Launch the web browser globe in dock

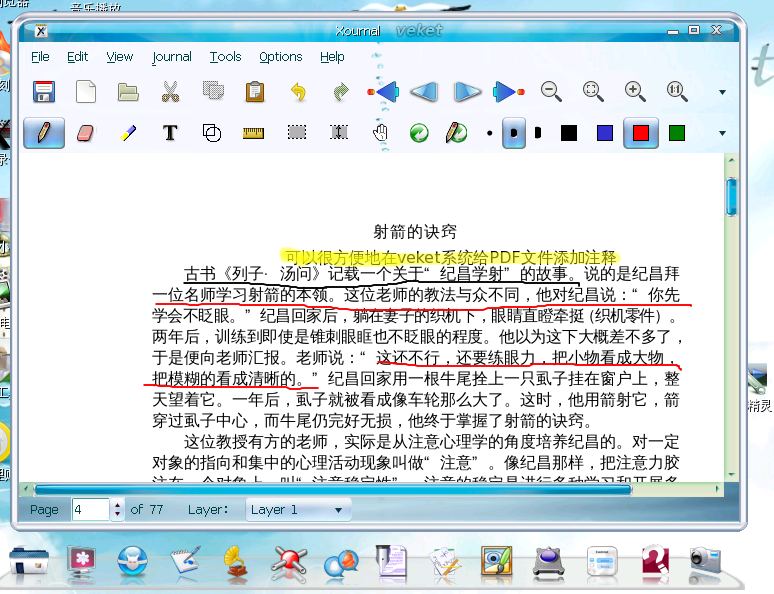pos(132,562)
